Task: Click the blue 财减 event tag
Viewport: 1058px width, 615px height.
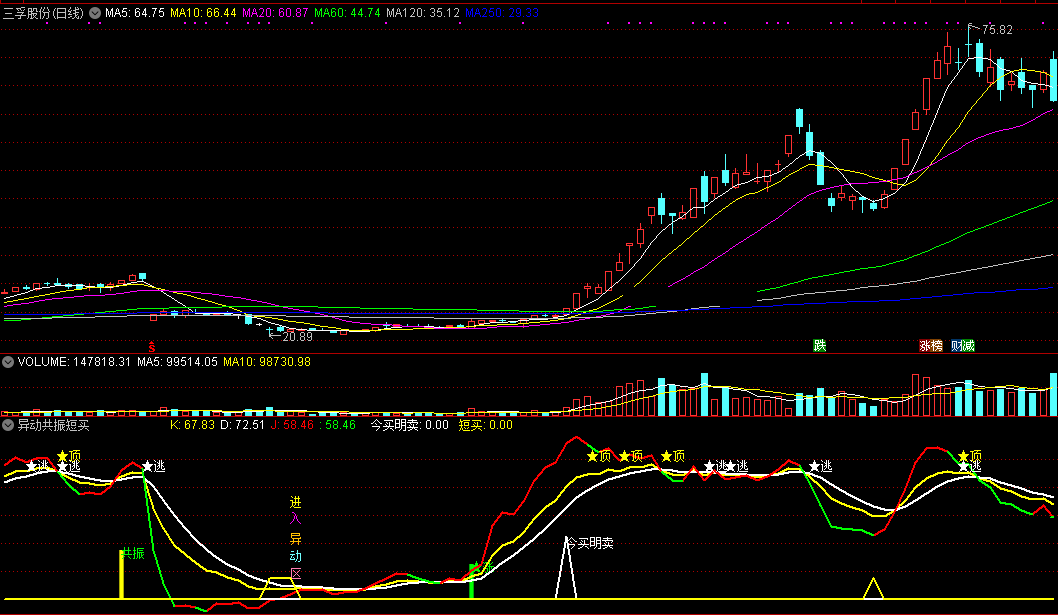Action: pos(963,346)
